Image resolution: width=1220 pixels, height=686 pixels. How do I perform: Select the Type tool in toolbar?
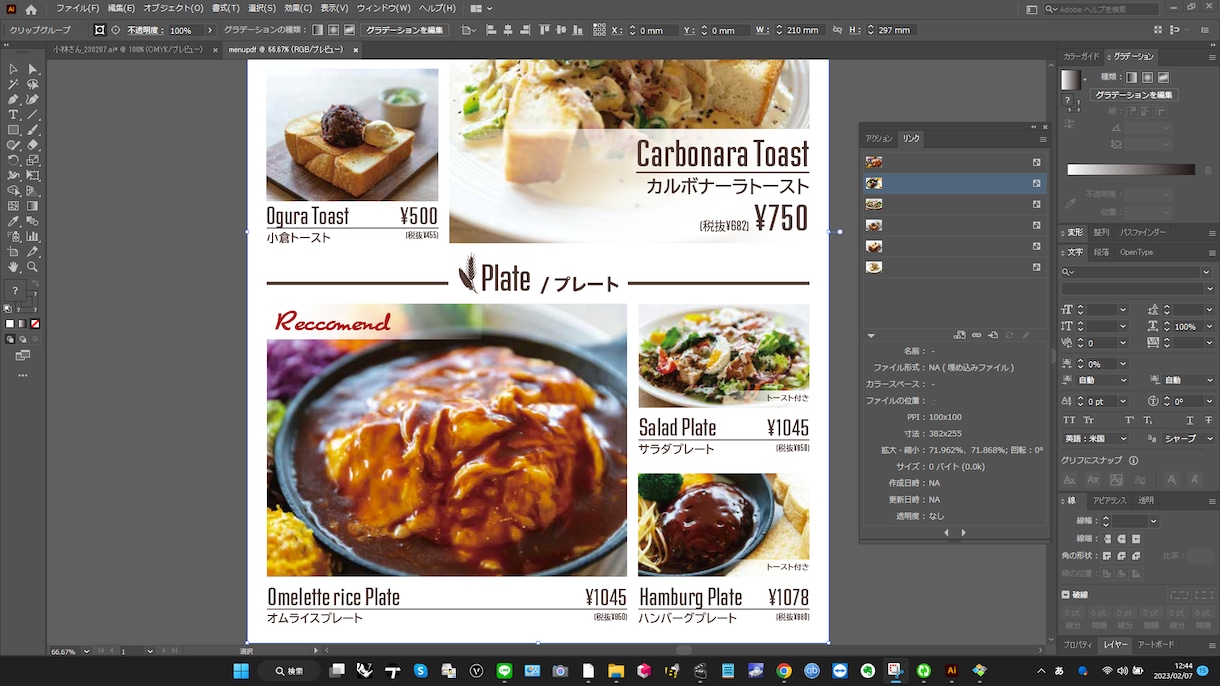[14, 115]
